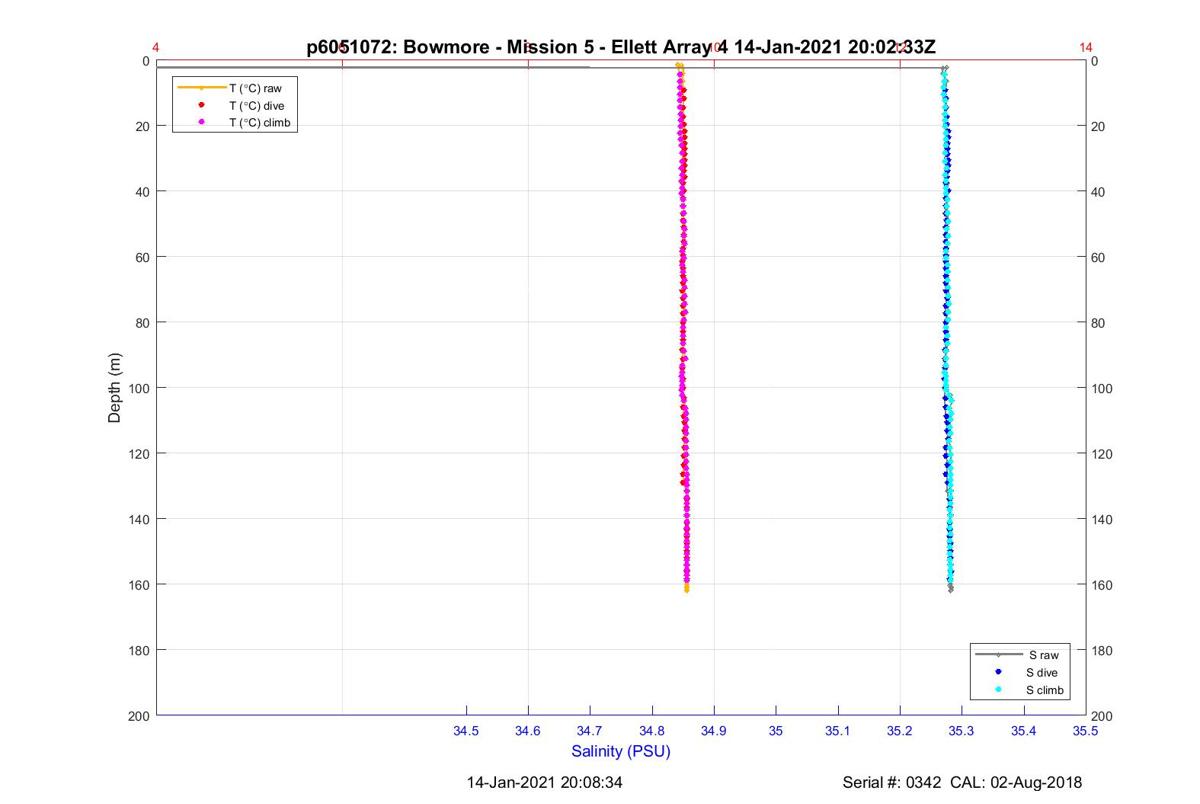Click the 'Salinity (PSU)' axis label
The height and width of the screenshot is (804, 1200).
coord(621,751)
